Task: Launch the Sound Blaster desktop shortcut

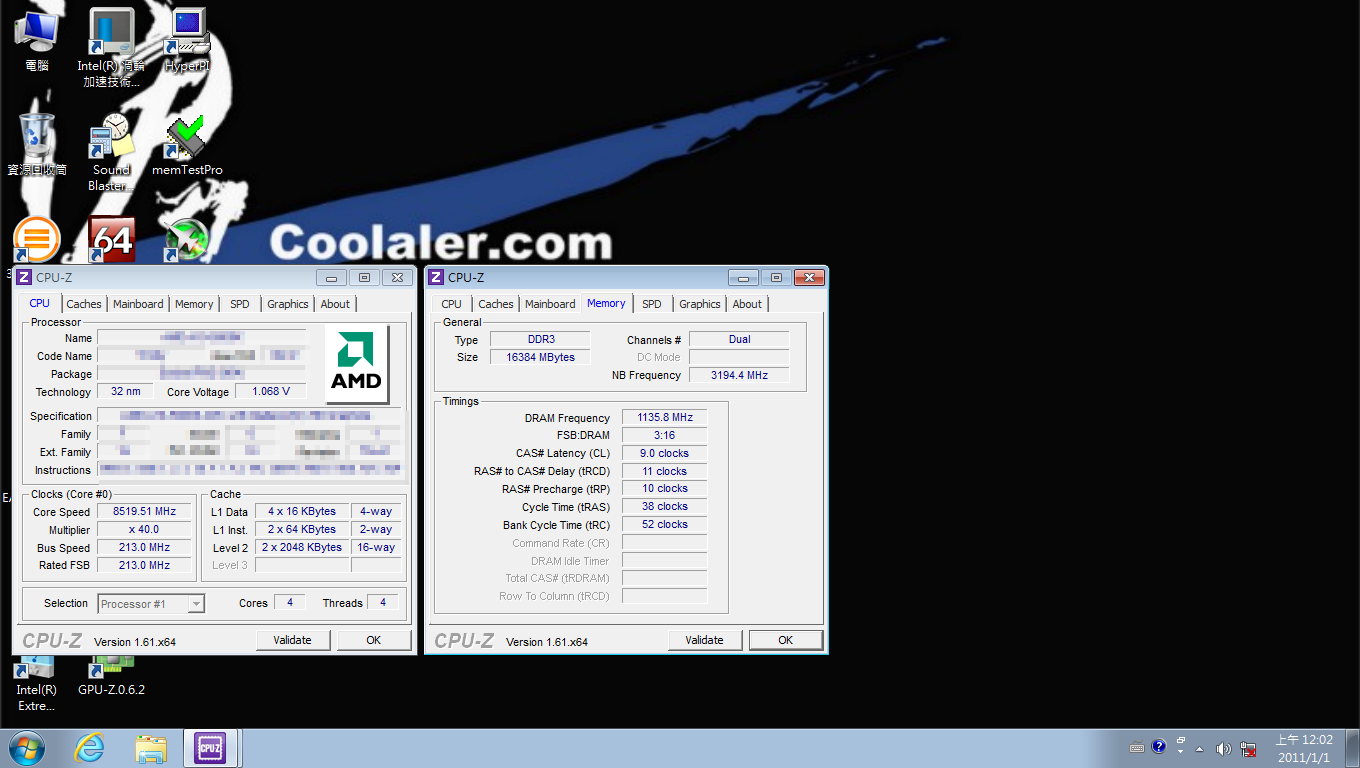Action: point(111,152)
